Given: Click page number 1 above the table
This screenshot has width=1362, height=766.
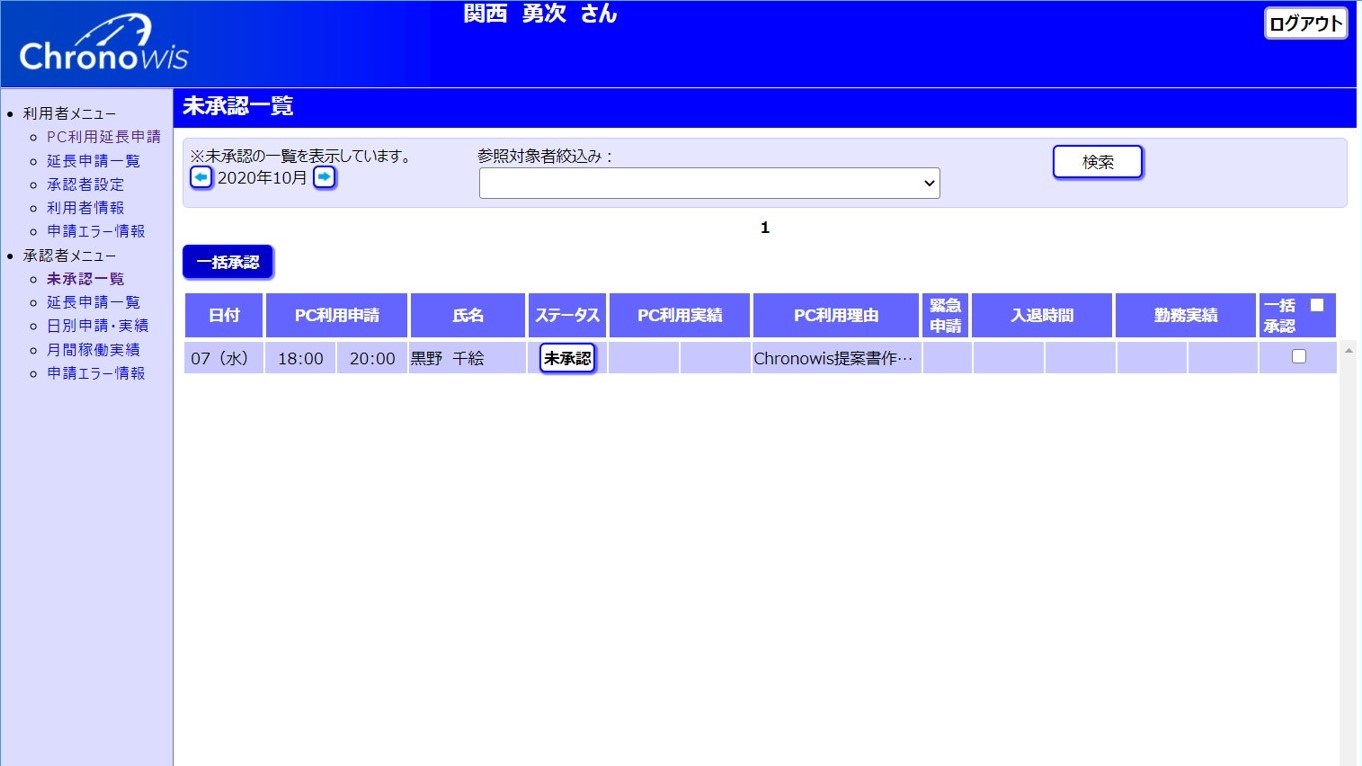Looking at the screenshot, I should 765,228.
